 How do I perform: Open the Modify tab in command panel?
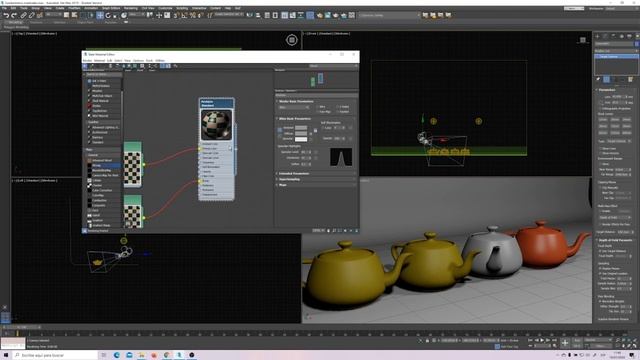coord(605,36)
